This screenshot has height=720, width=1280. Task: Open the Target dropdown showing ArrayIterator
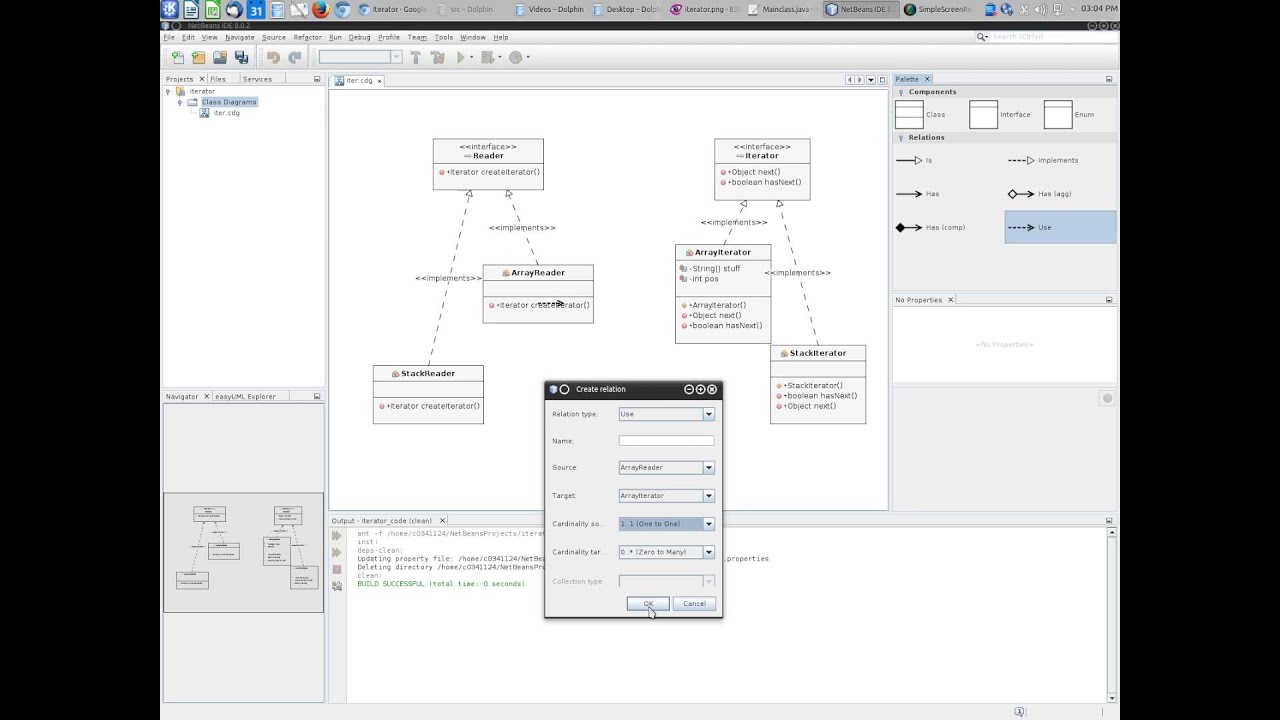tap(708, 496)
